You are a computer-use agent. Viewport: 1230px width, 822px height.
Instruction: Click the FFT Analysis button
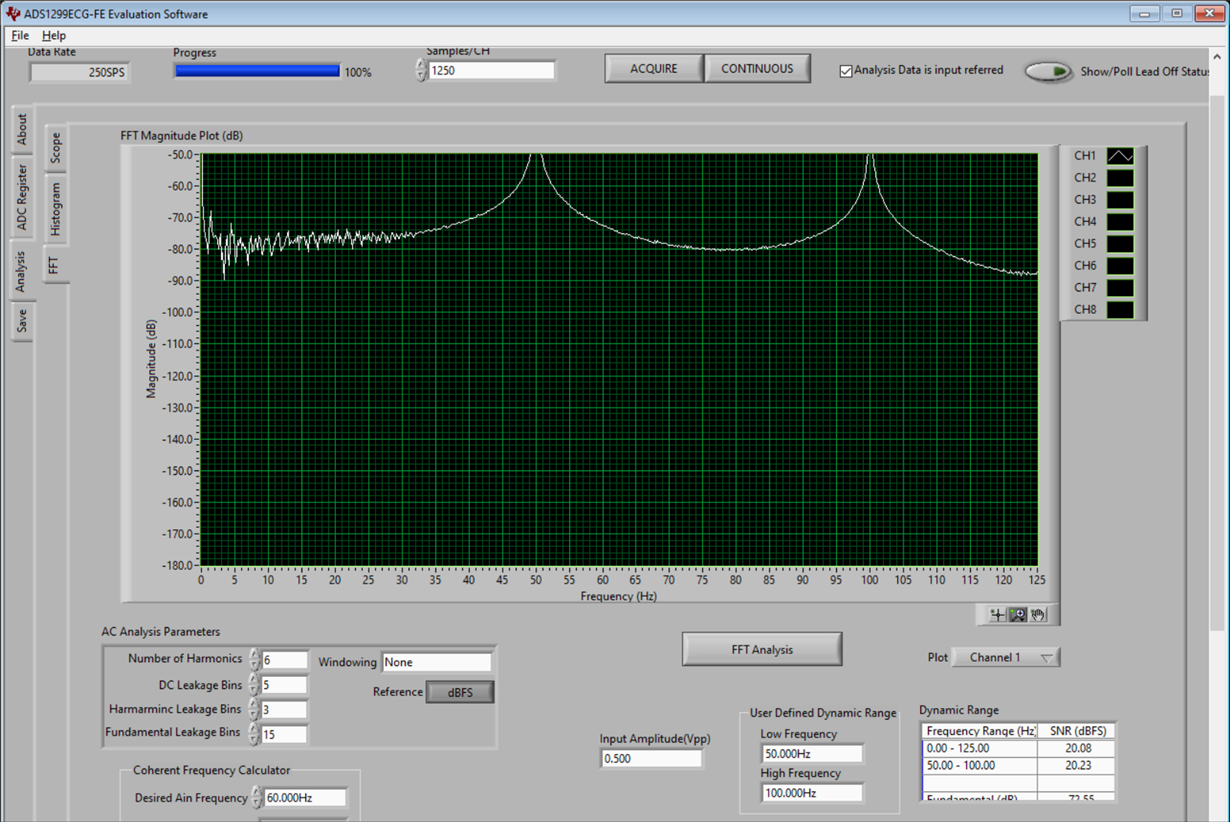pos(762,649)
